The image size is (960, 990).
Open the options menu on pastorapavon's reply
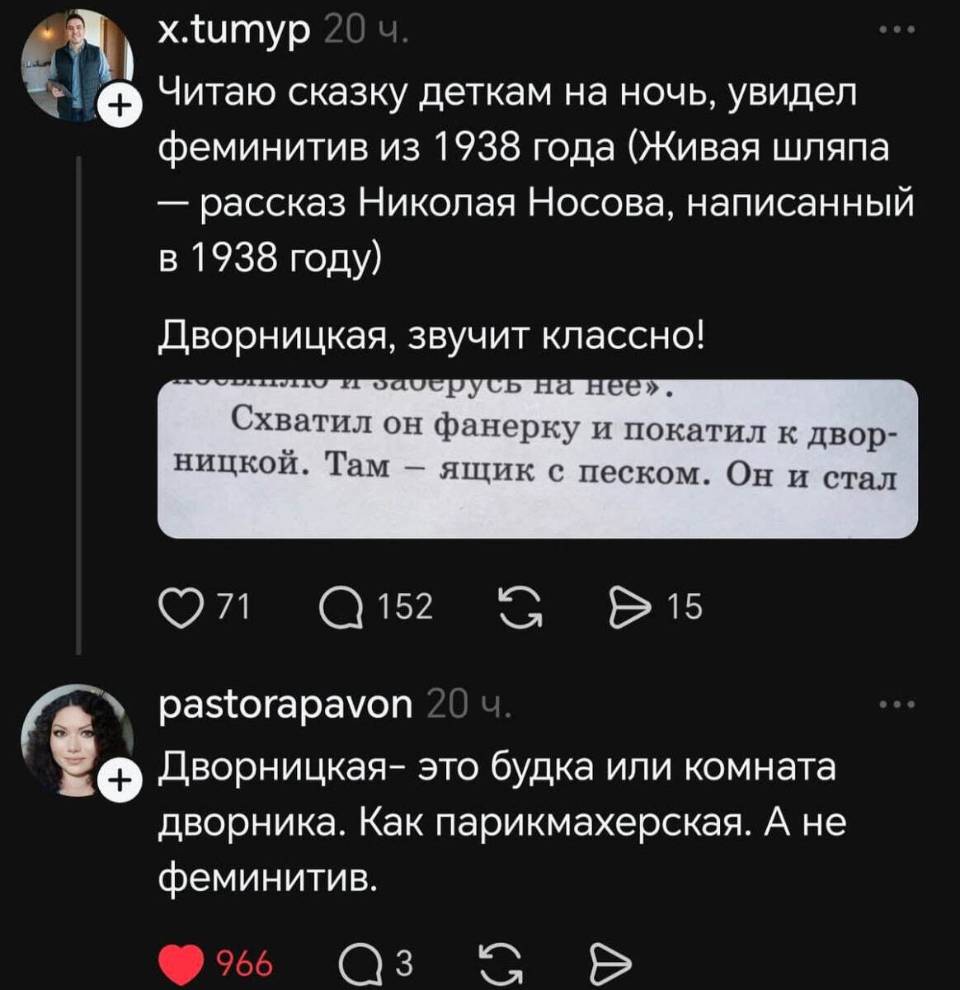(897, 705)
